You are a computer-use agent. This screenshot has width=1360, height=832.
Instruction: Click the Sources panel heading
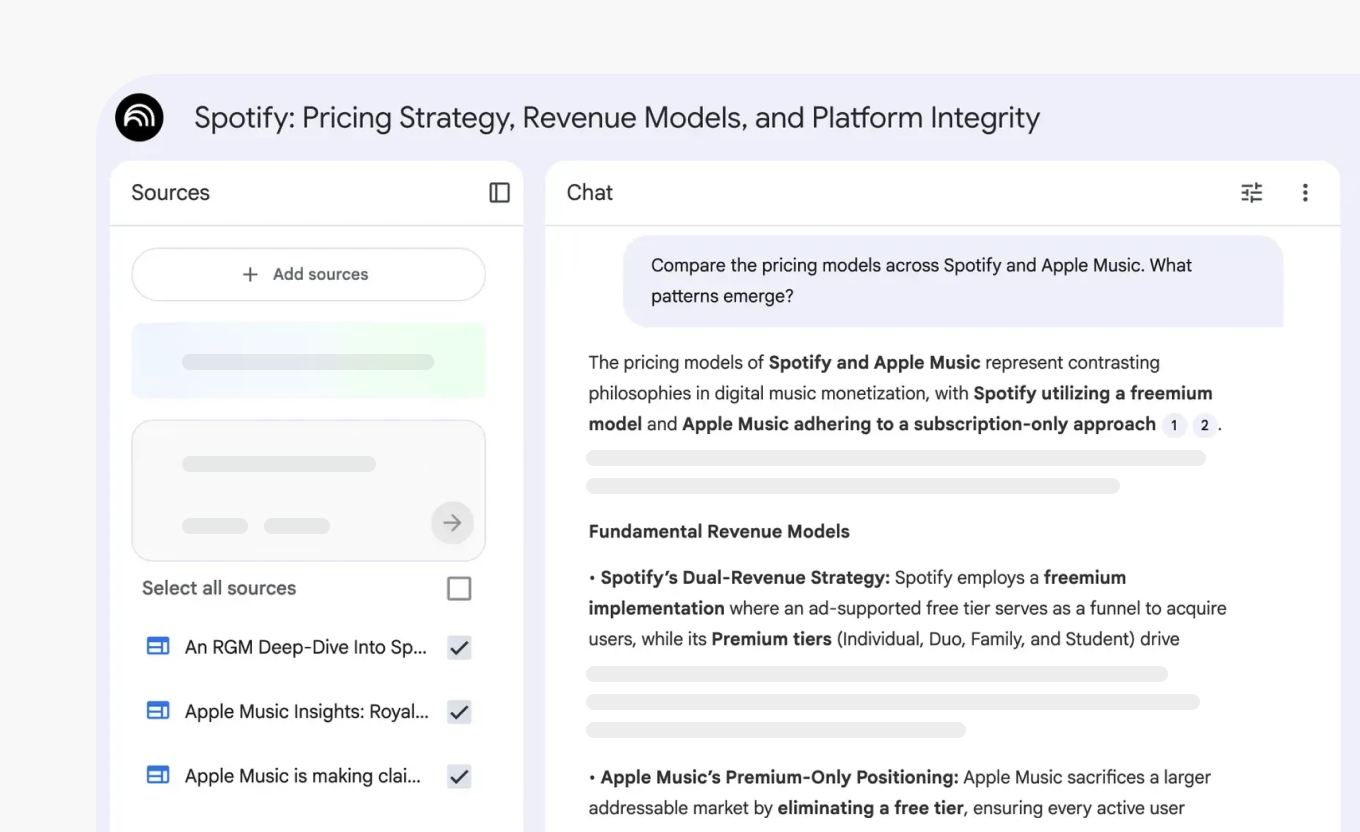(171, 193)
